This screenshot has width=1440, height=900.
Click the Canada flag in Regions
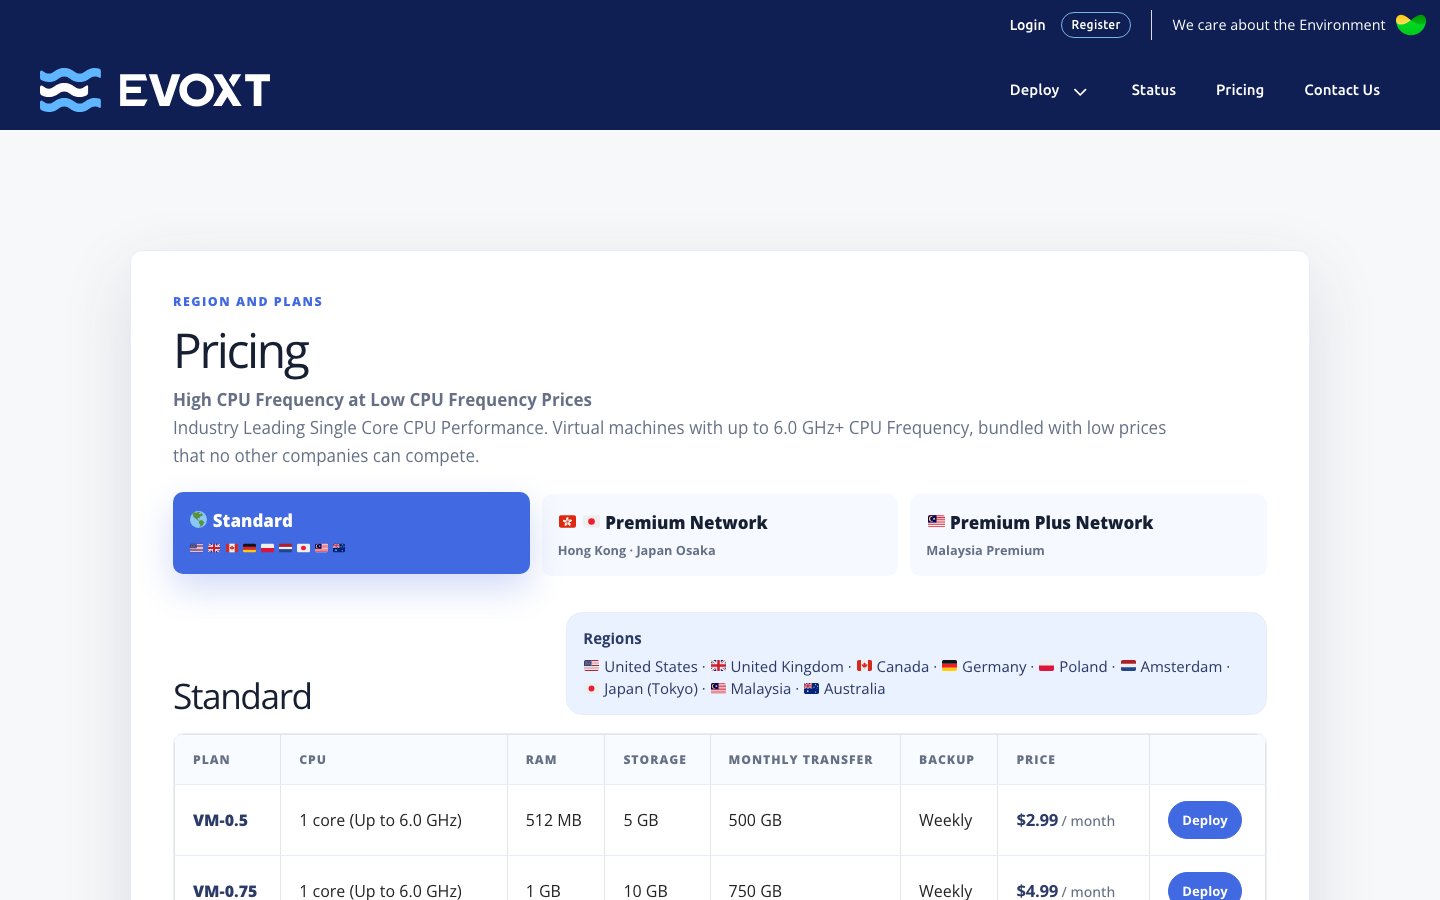(x=865, y=666)
